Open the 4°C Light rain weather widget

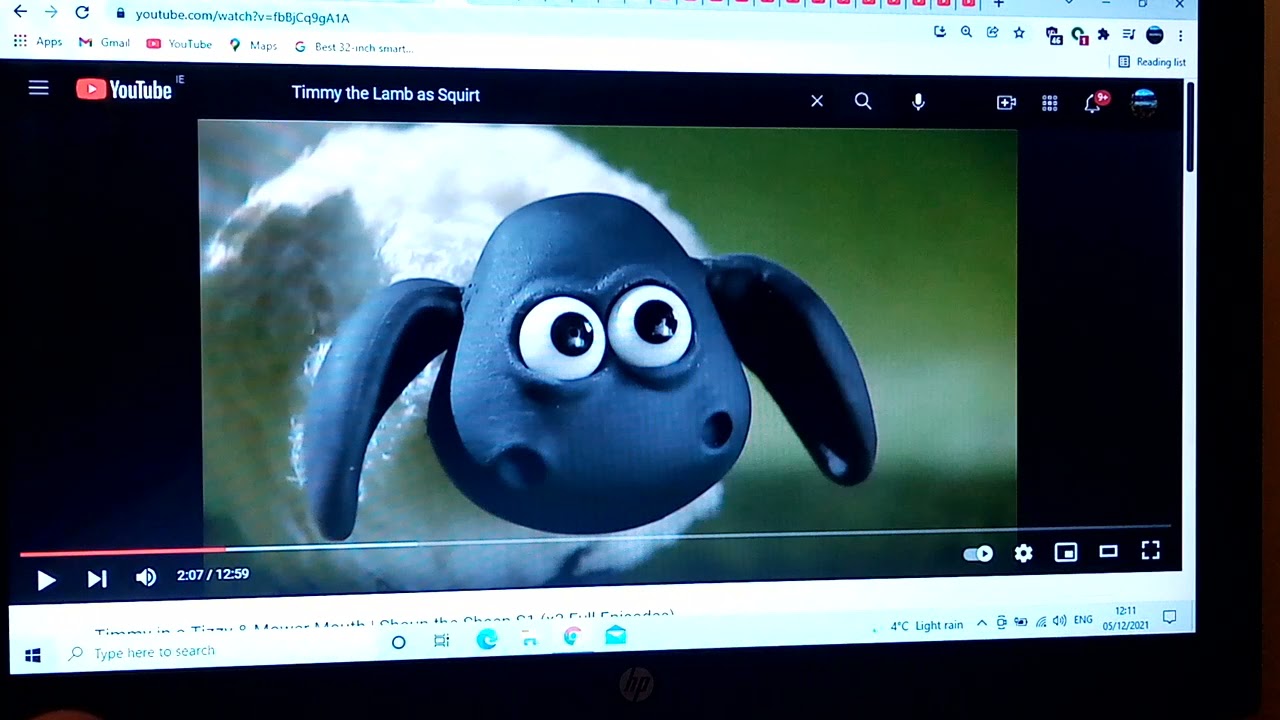927,626
